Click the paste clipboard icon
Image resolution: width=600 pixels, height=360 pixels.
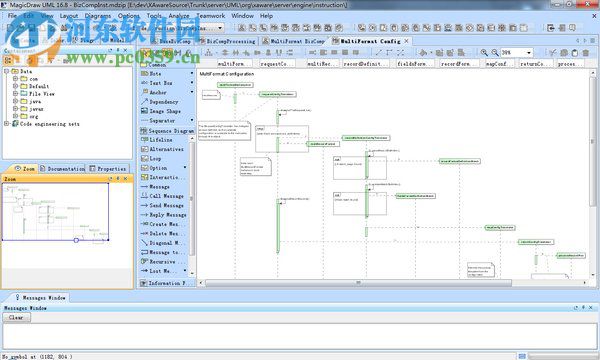pyautogui.click(x=575, y=52)
